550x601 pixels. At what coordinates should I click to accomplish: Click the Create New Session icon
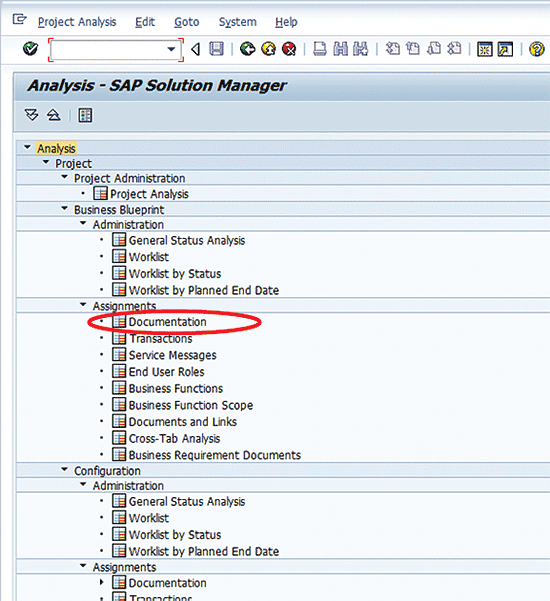(x=485, y=49)
